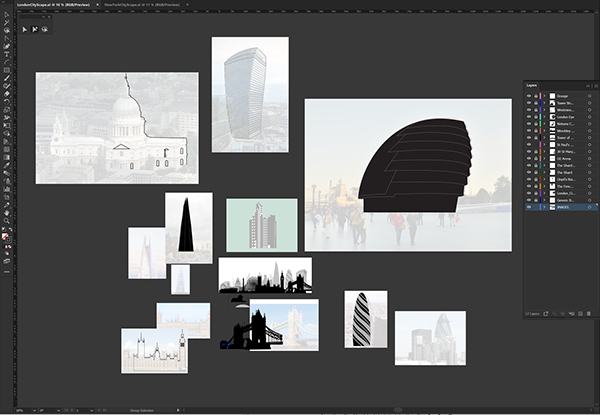Pick the third tool in the floating tool panel
Viewport: 600px width, 415px height.
45,29
